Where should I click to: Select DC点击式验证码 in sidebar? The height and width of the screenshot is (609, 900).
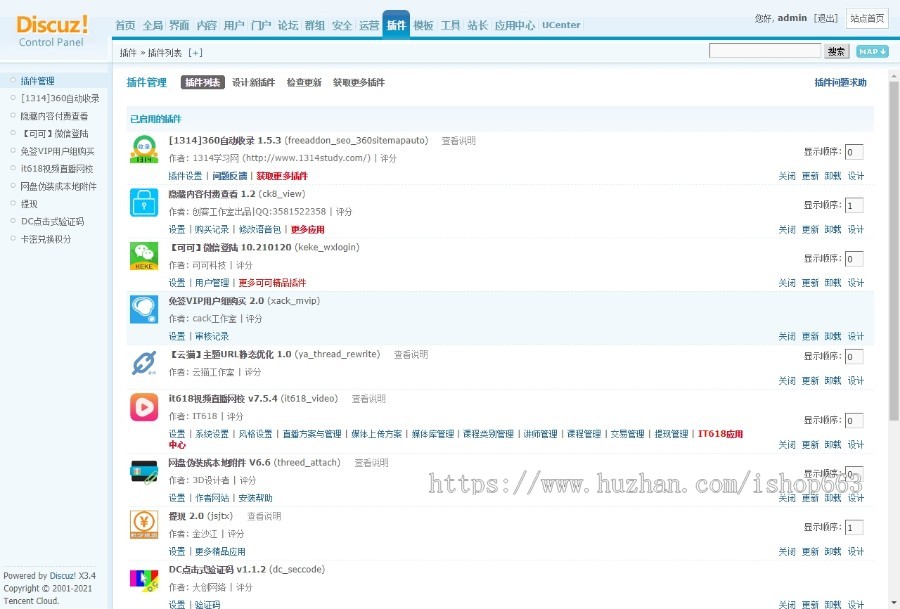(52, 222)
